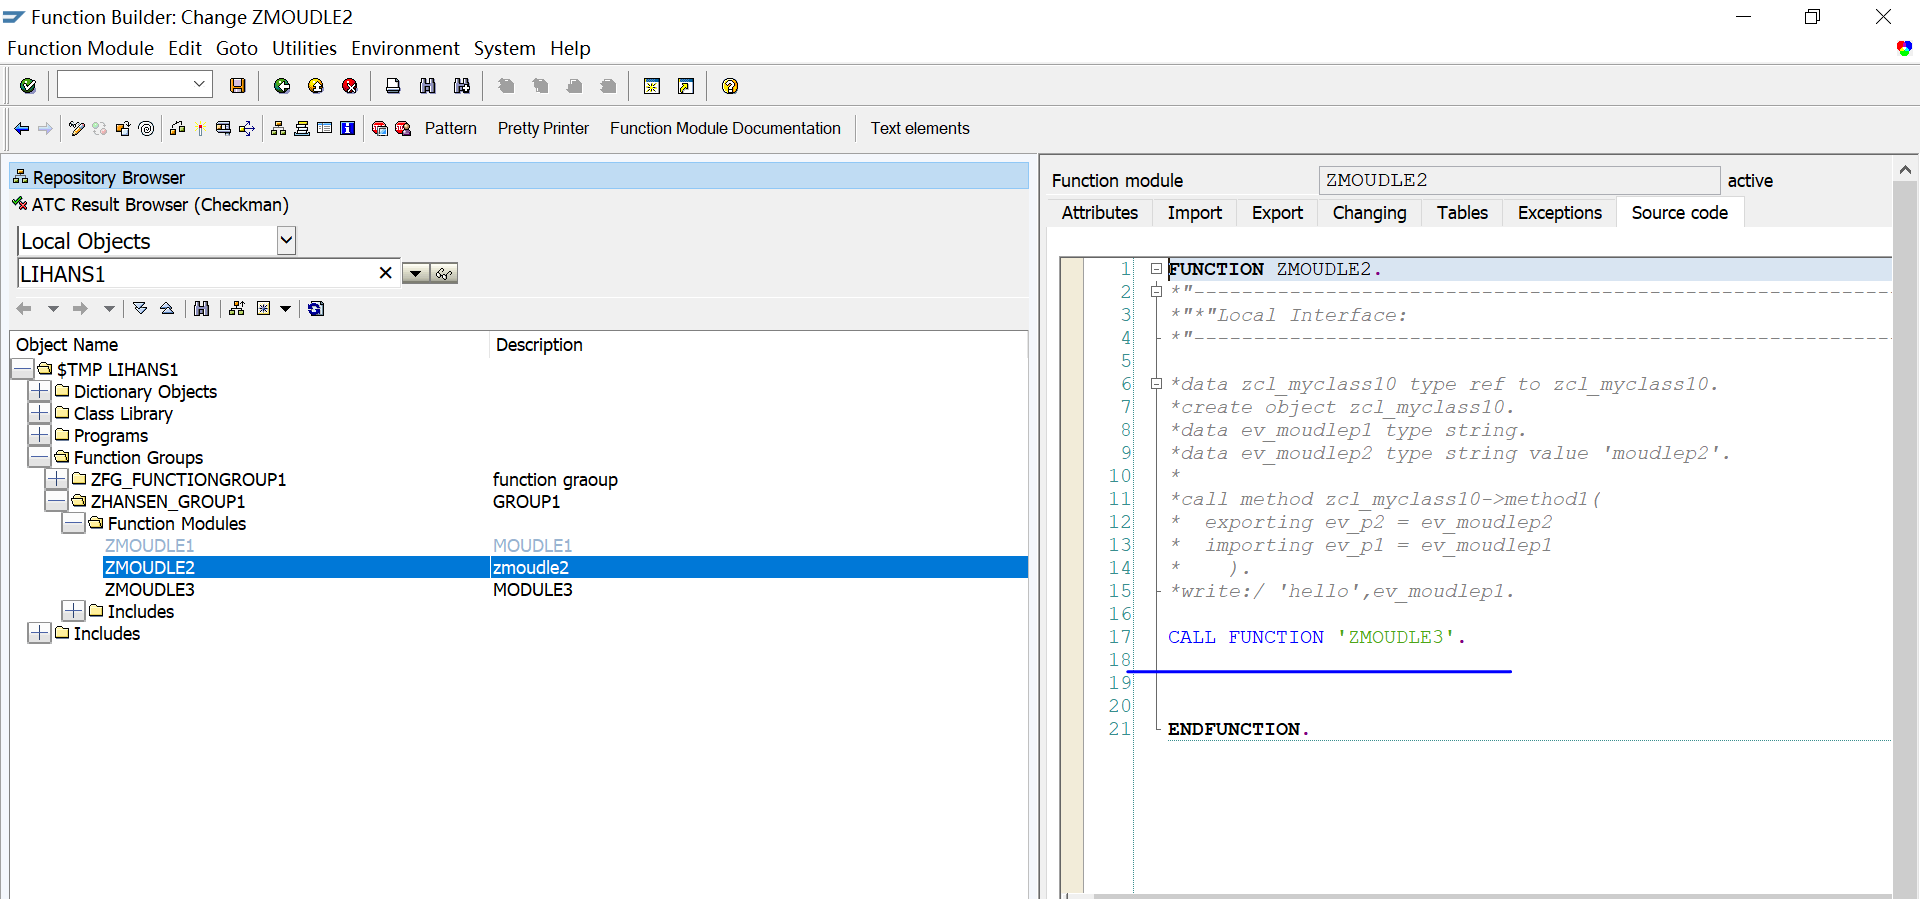Image resolution: width=1920 pixels, height=899 pixels.
Task: Click the yellow Exit up-arrow icon
Action: pyautogui.click(x=316, y=86)
